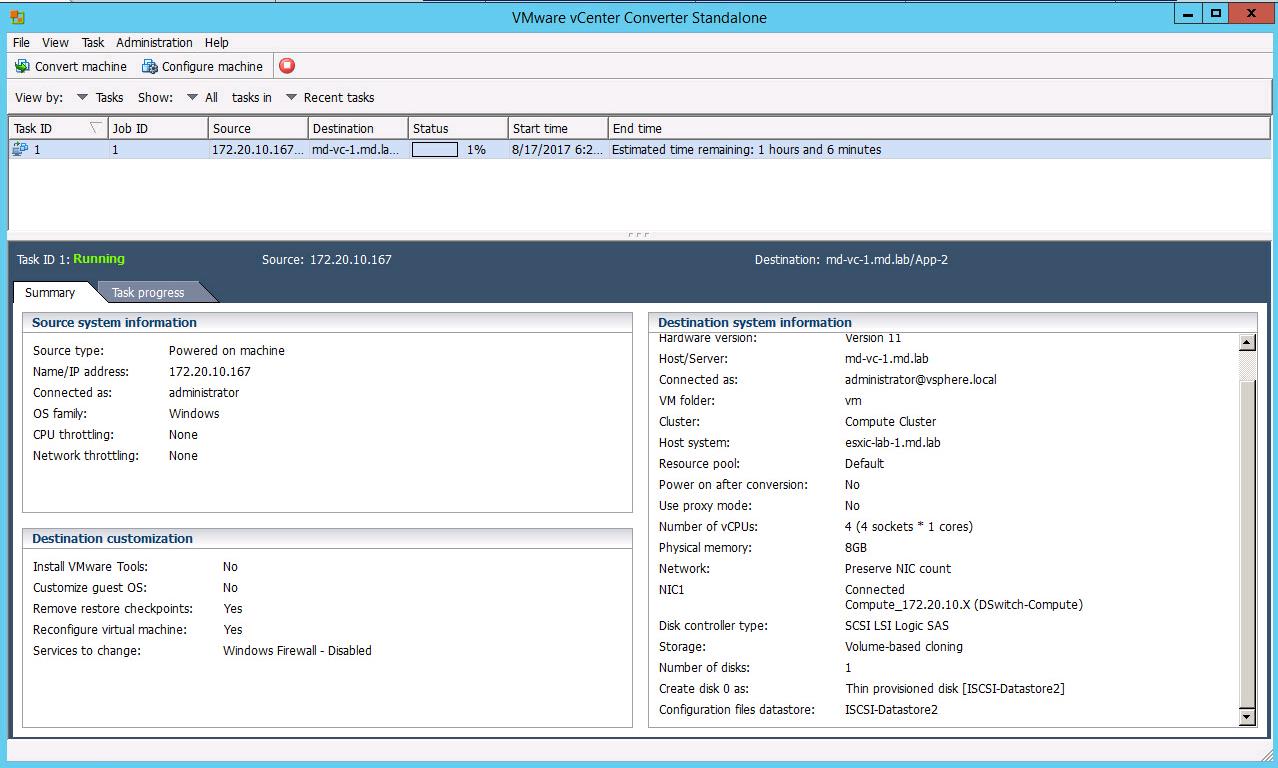1278x768 pixels.
Task: Expand the View by Tasks dropdown
Action: coord(100,97)
